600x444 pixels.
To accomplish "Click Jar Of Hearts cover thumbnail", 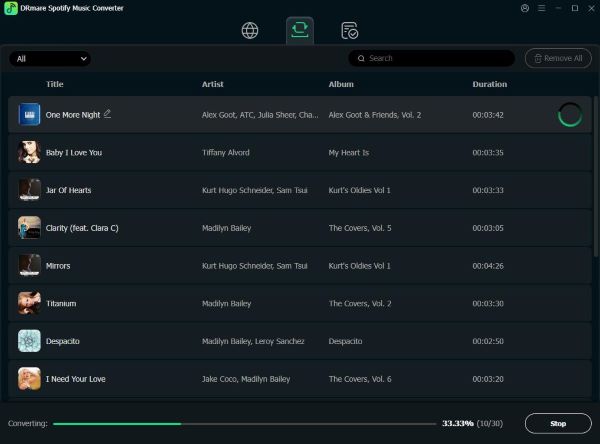I will tap(29, 190).
